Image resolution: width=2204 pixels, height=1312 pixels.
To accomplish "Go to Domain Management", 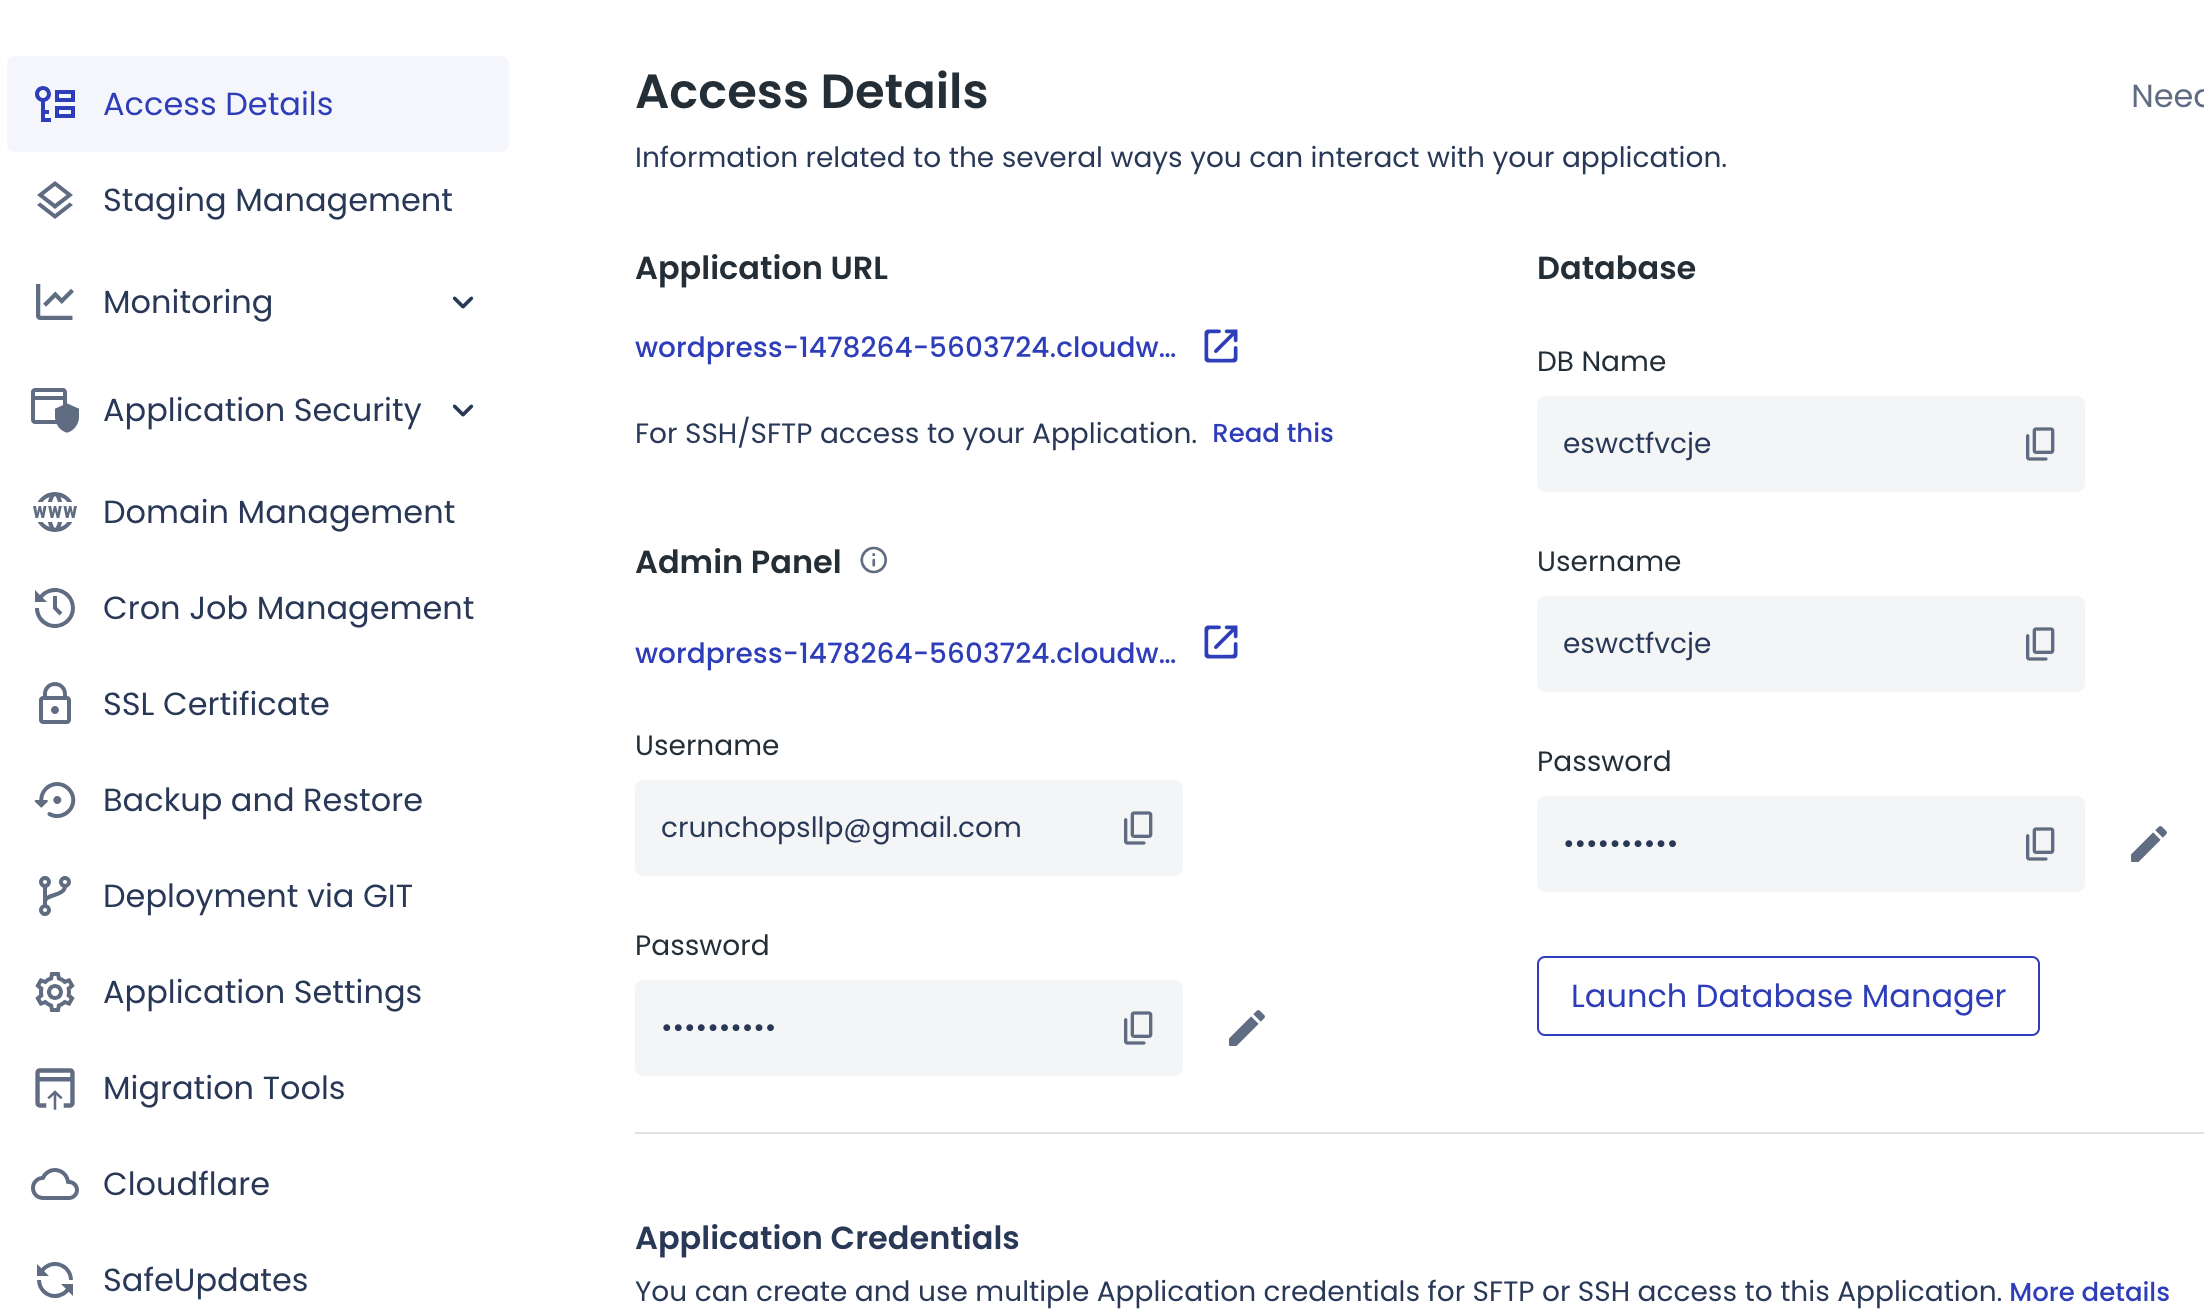I will point(278,512).
